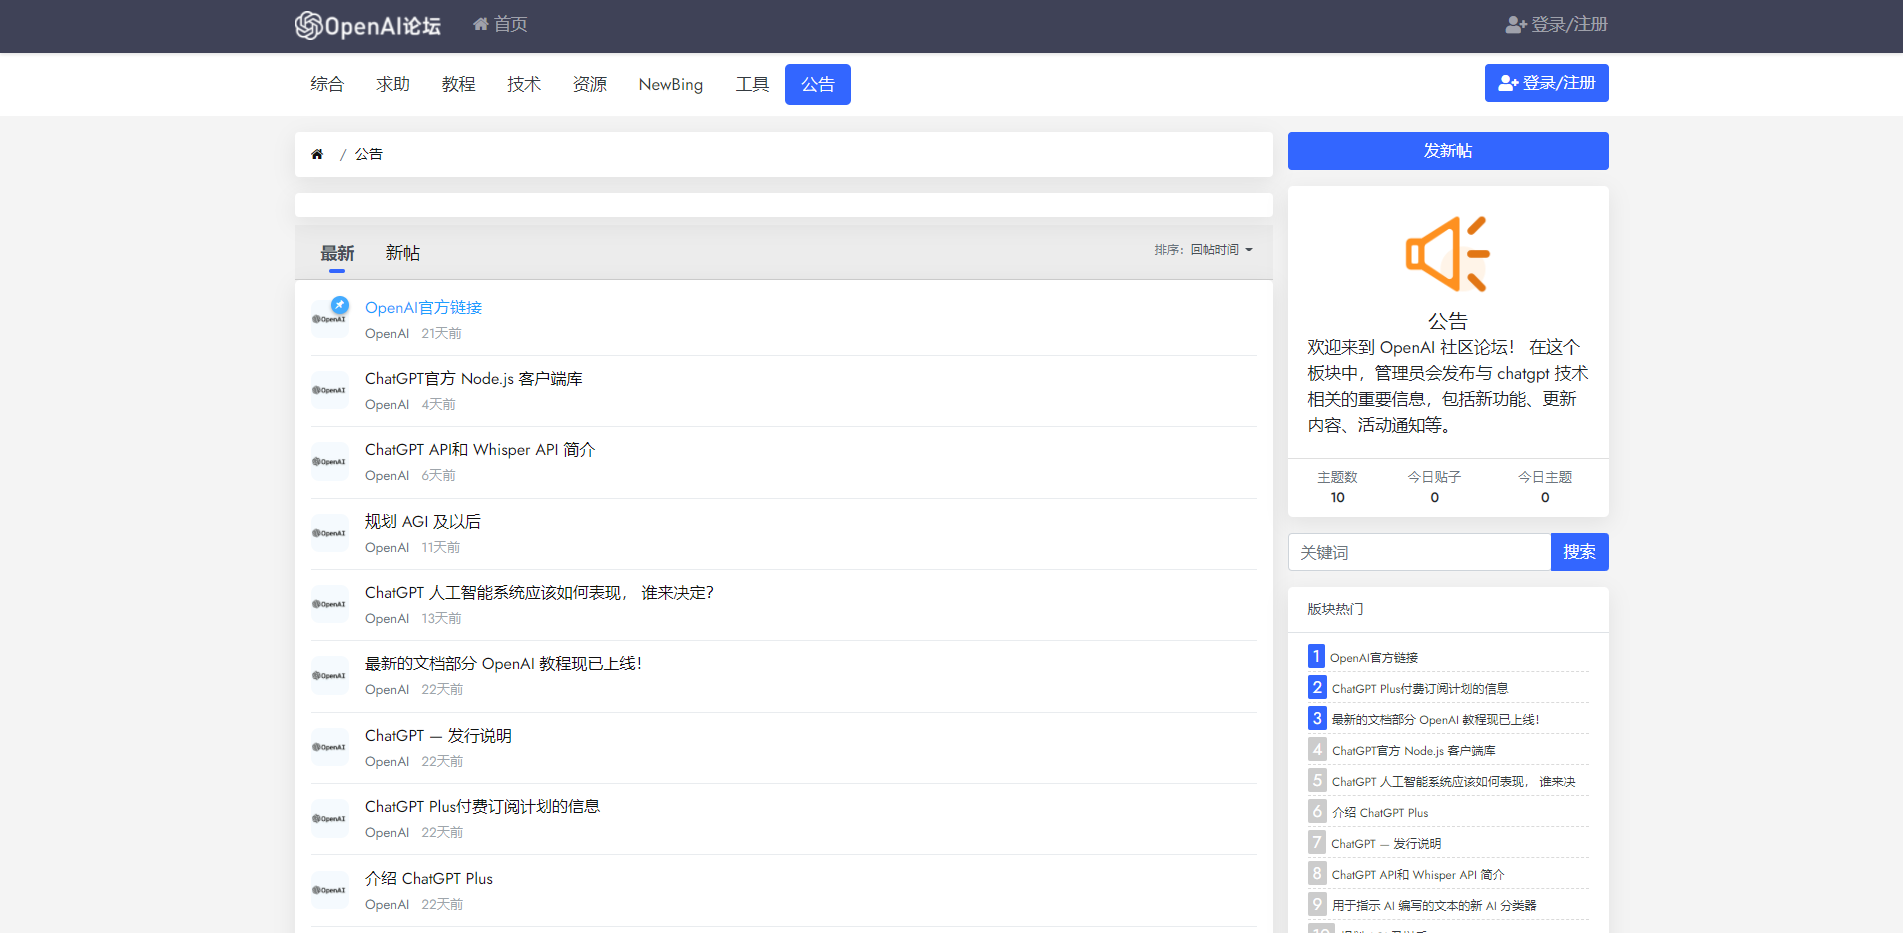Click the 公告 breadcrumb link
1903x933 pixels.
click(x=369, y=154)
